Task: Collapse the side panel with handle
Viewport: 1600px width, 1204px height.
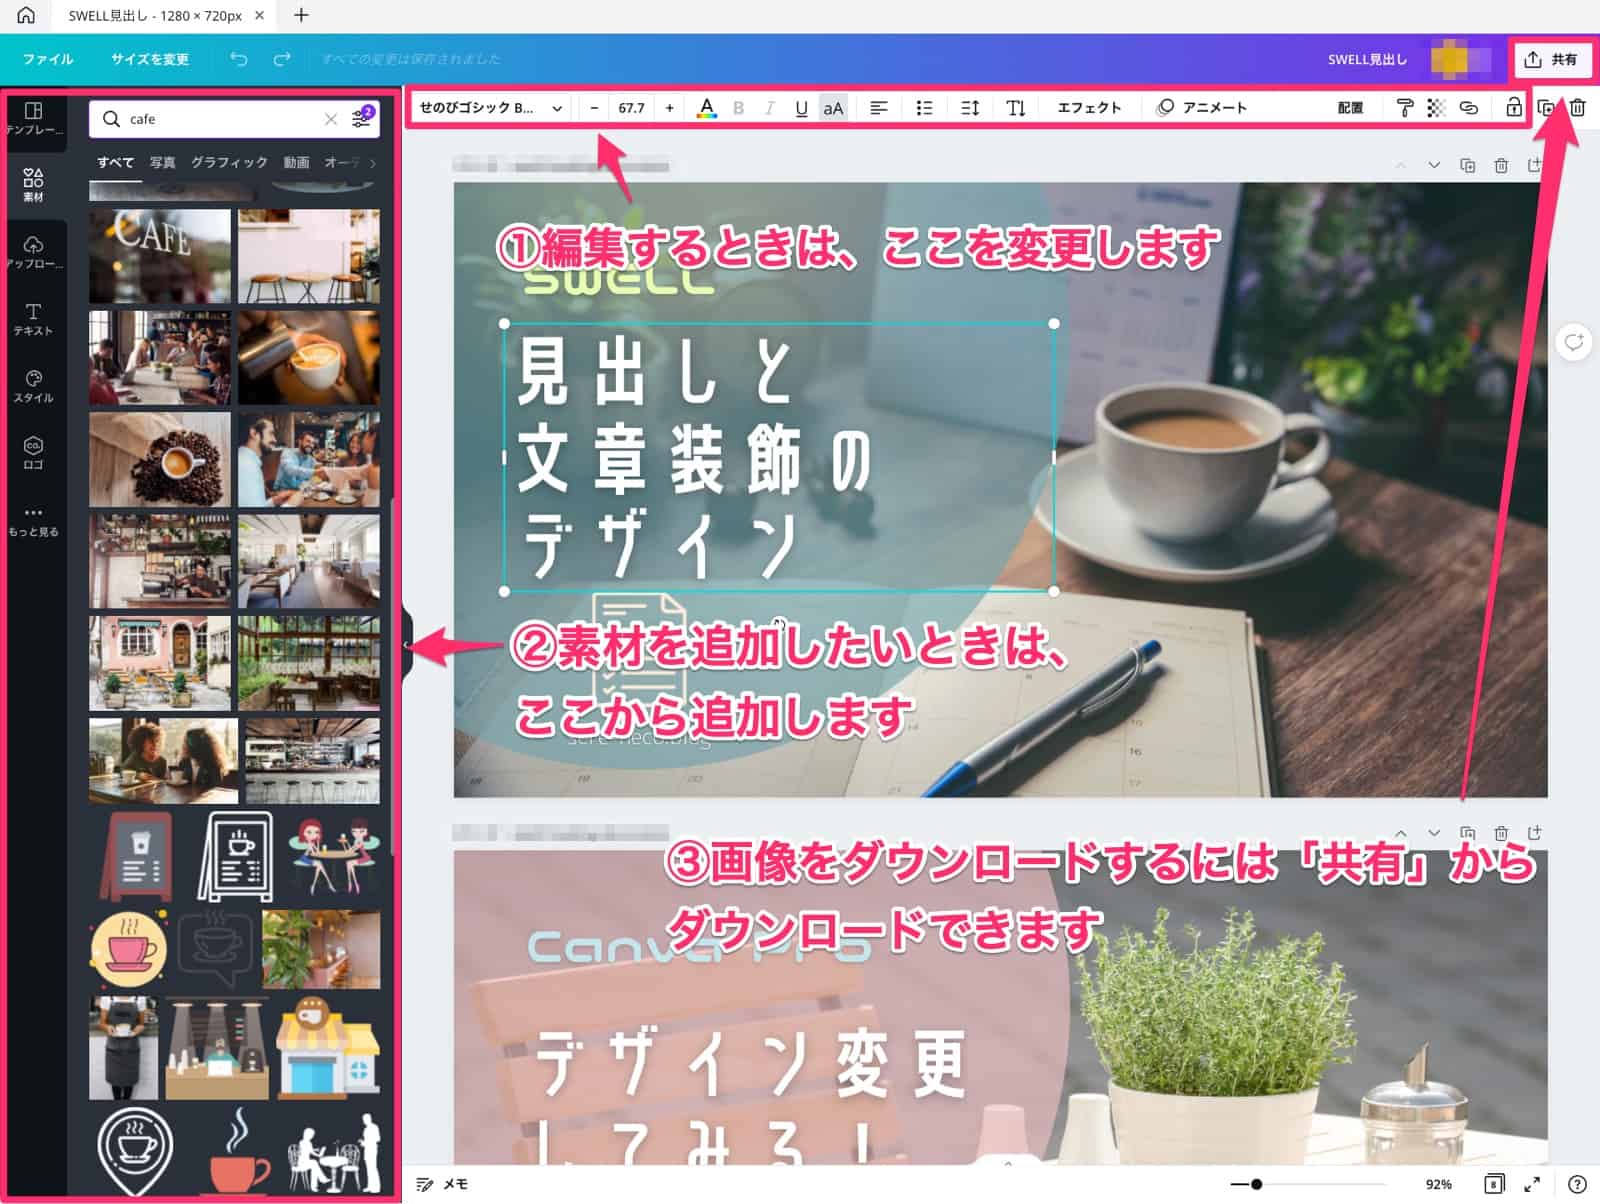Action: [407, 645]
